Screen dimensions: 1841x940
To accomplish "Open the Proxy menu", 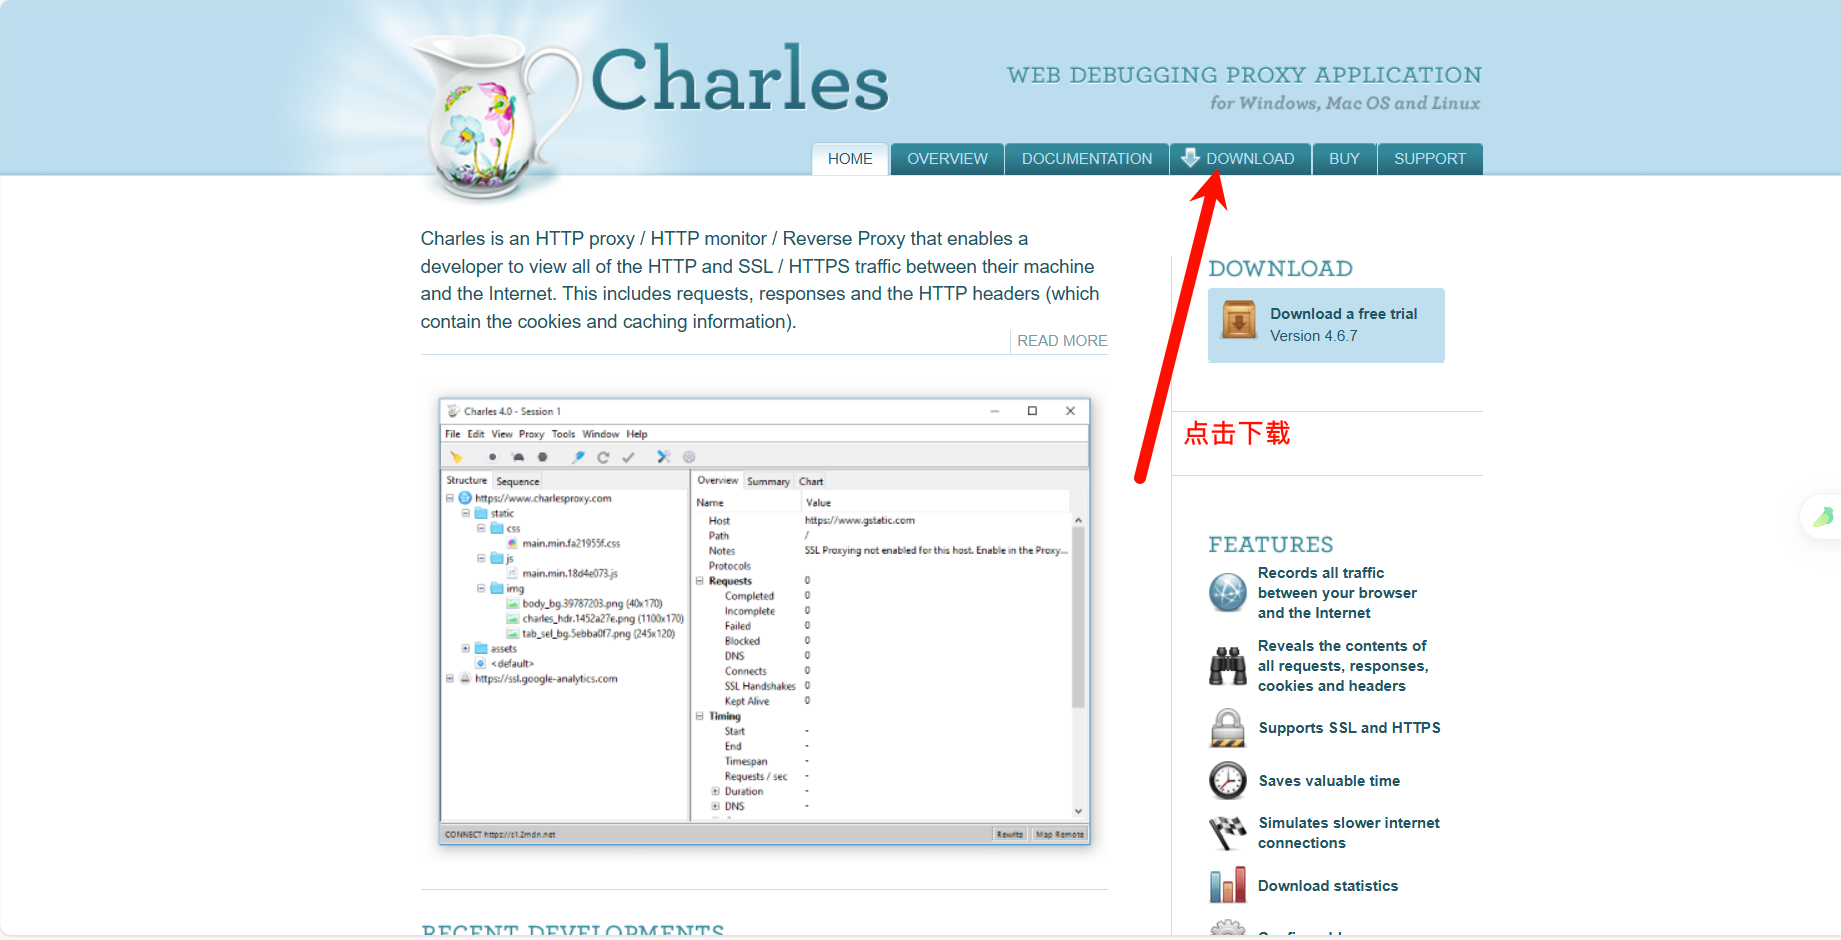I will pos(531,434).
